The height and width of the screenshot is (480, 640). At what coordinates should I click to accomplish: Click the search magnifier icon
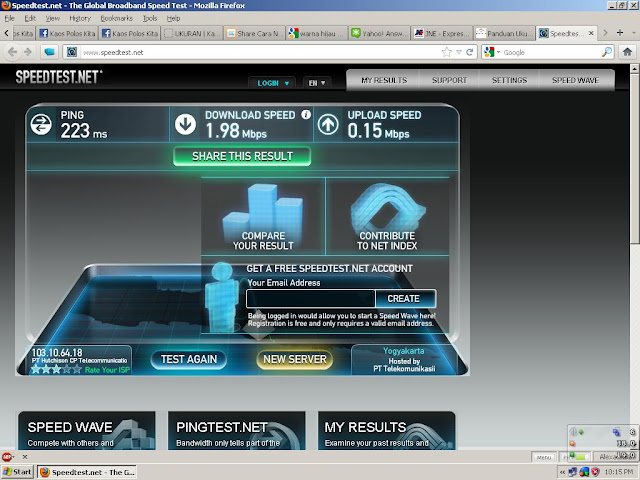(x=607, y=52)
